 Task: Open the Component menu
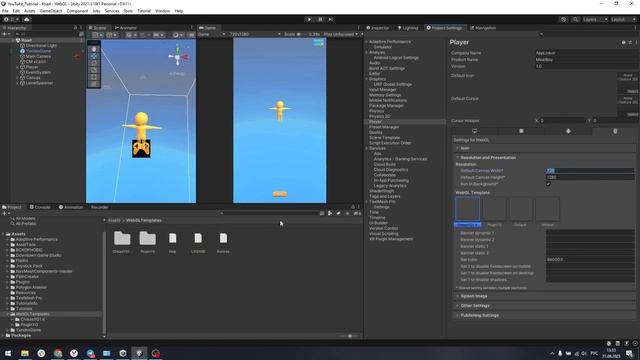77,11
